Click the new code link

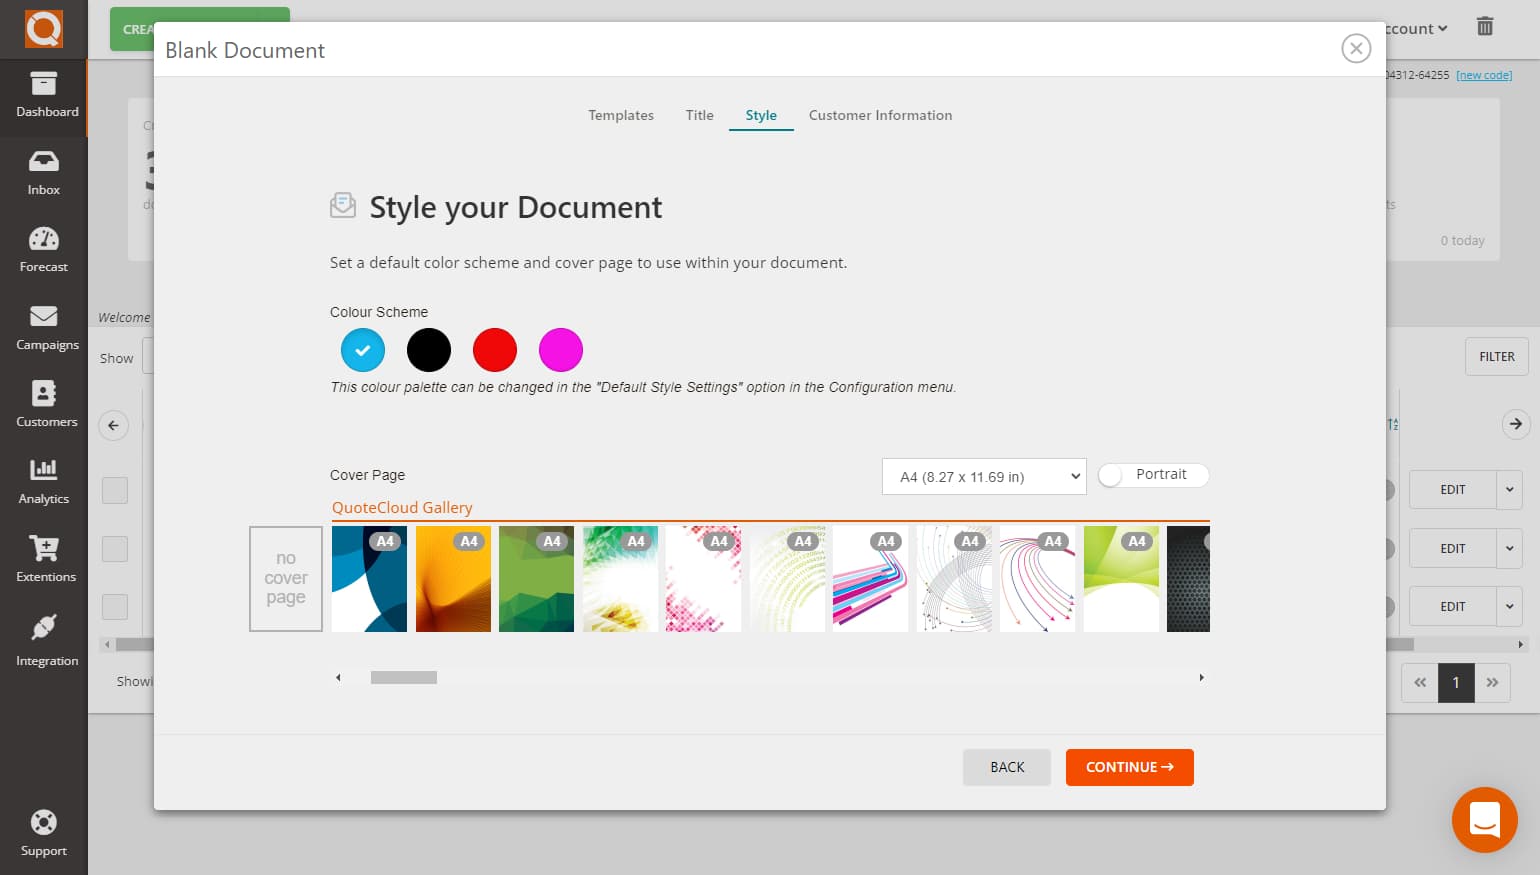(x=1483, y=74)
